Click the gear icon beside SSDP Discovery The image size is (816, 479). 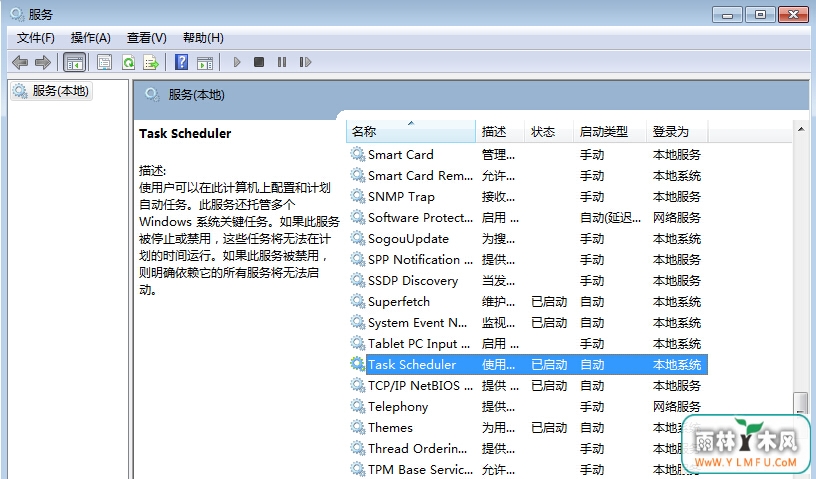click(x=358, y=280)
